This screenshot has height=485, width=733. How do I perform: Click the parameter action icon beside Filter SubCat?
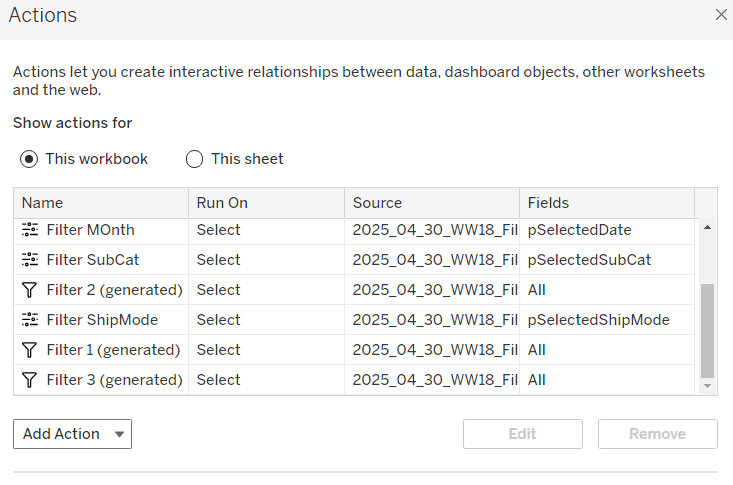29,260
